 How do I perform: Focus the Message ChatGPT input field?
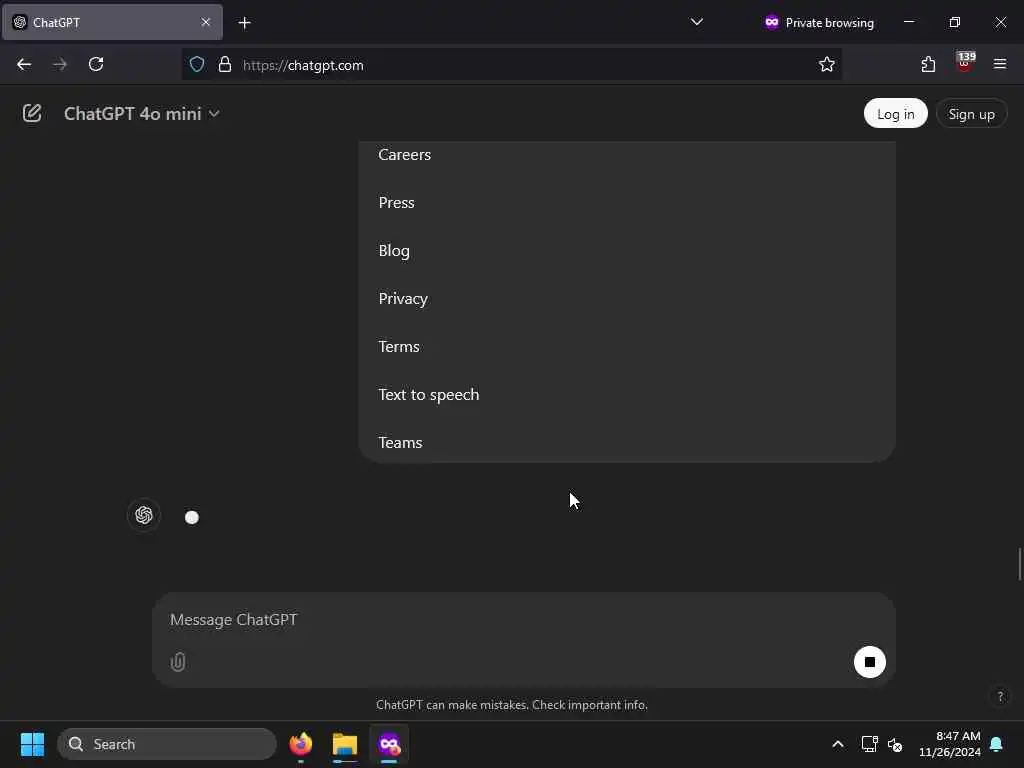pos(522,619)
